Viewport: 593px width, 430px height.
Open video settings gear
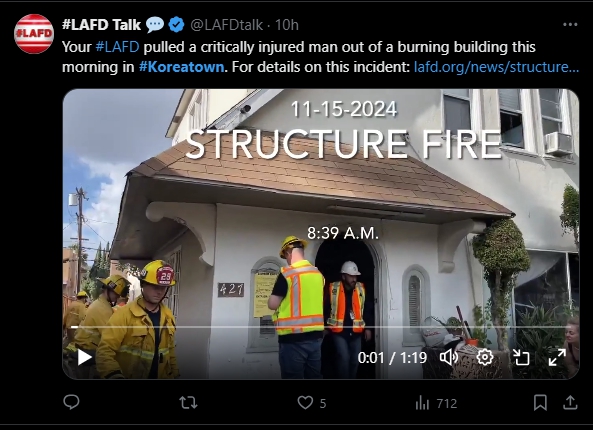485,357
